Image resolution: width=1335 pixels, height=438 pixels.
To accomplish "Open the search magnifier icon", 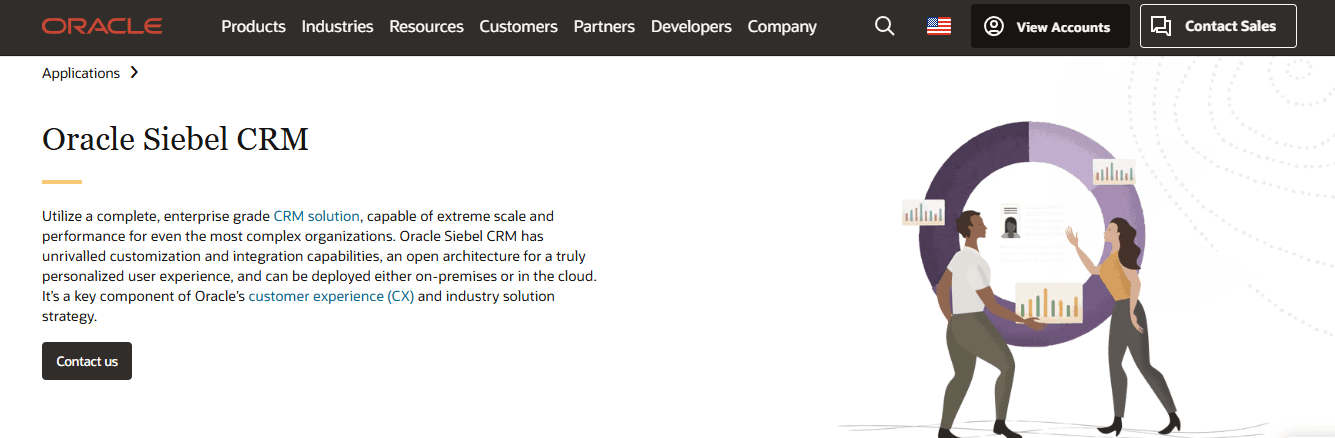I will tap(884, 27).
